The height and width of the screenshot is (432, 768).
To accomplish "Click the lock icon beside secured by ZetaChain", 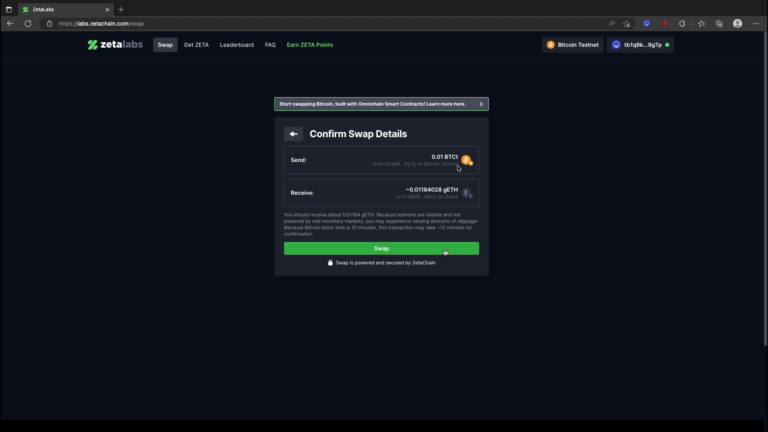I will point(330,263).
